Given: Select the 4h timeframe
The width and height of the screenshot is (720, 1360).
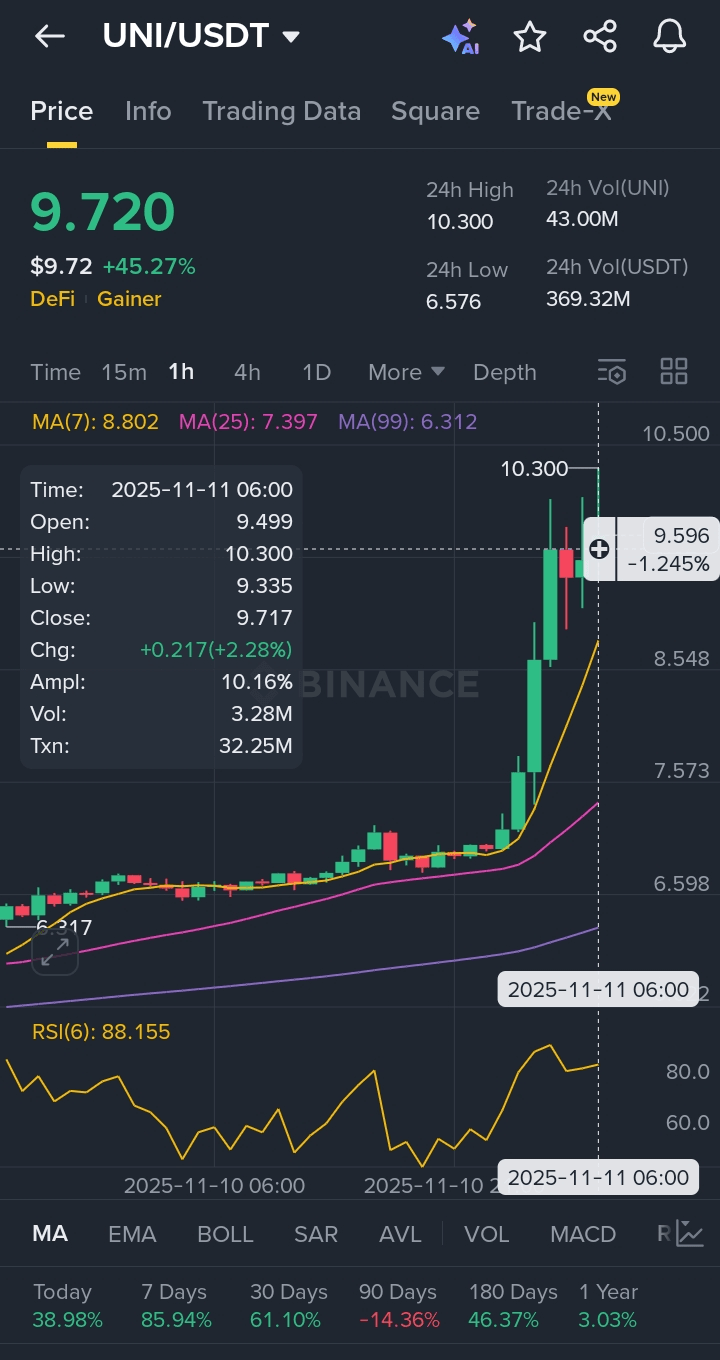Looking at the screenshot, I should [247, 372].
